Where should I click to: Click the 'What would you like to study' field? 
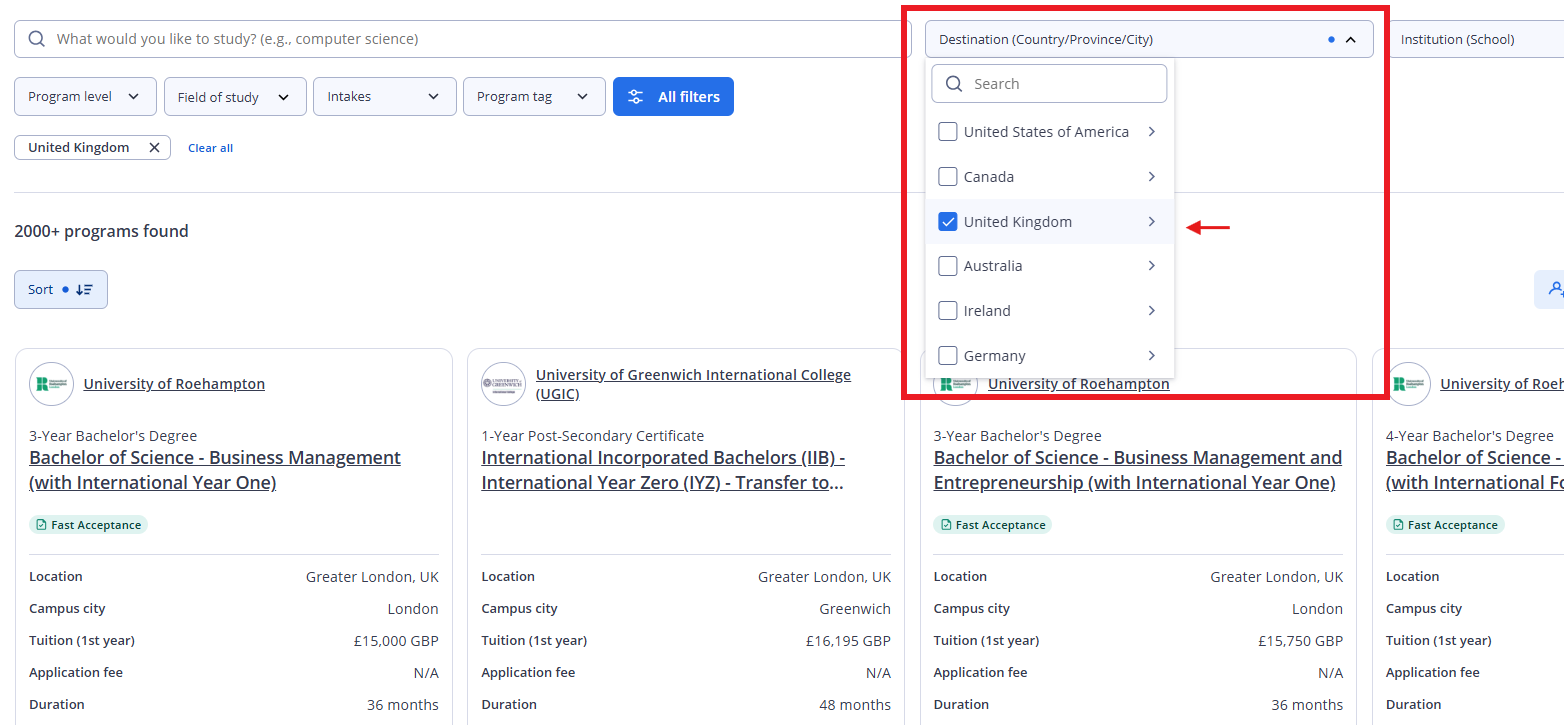[462, 39]
